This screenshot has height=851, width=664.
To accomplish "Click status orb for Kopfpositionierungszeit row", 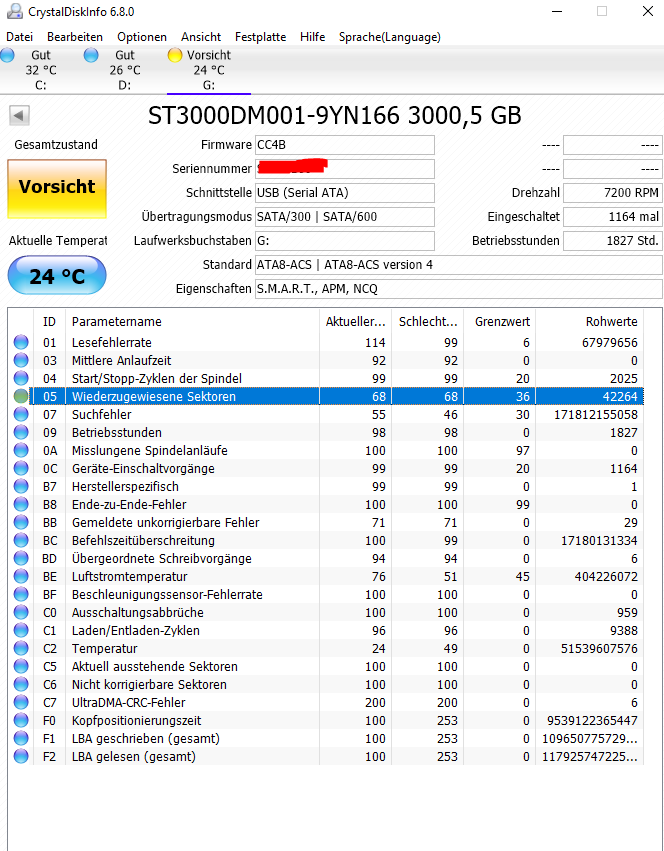I will [21, 720].
